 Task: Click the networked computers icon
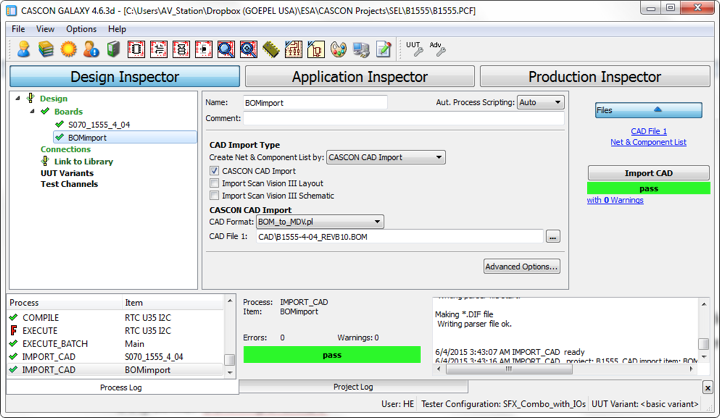361,49
